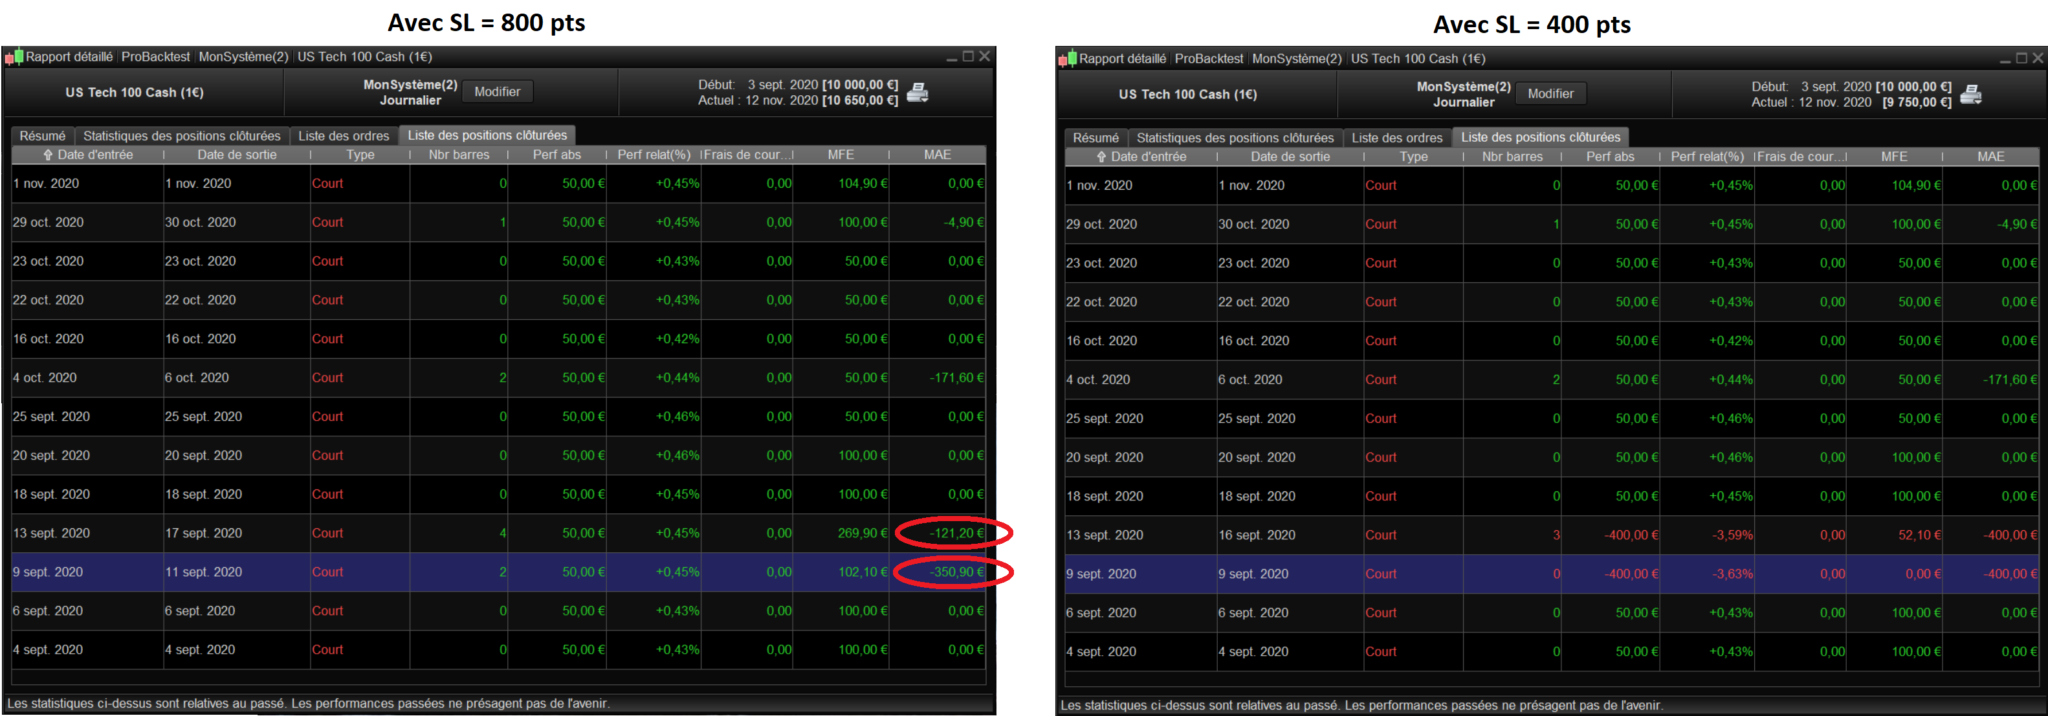2048x716 pixels.
Task: Click 52,10 € MFE value in right window
Action: 1920,535
